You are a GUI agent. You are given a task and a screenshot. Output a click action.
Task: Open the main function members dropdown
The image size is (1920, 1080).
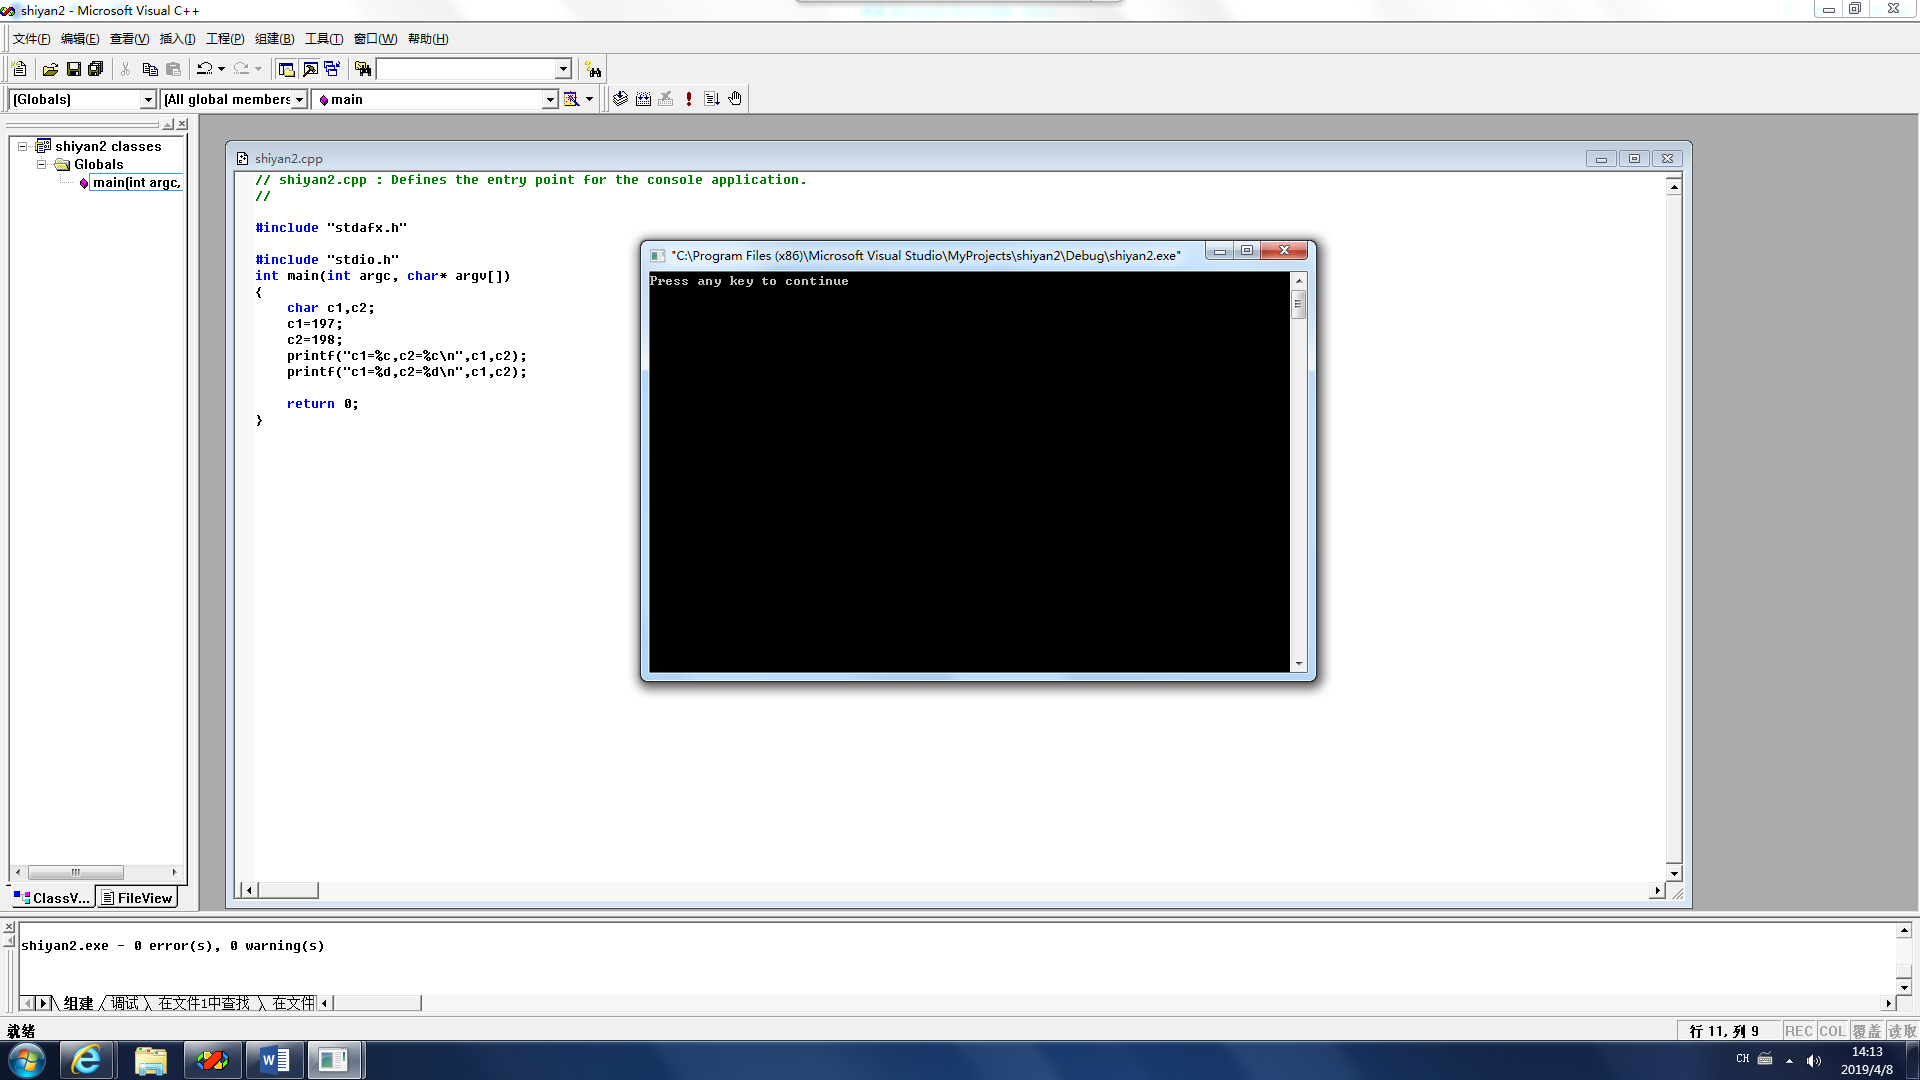coord(549,99)
